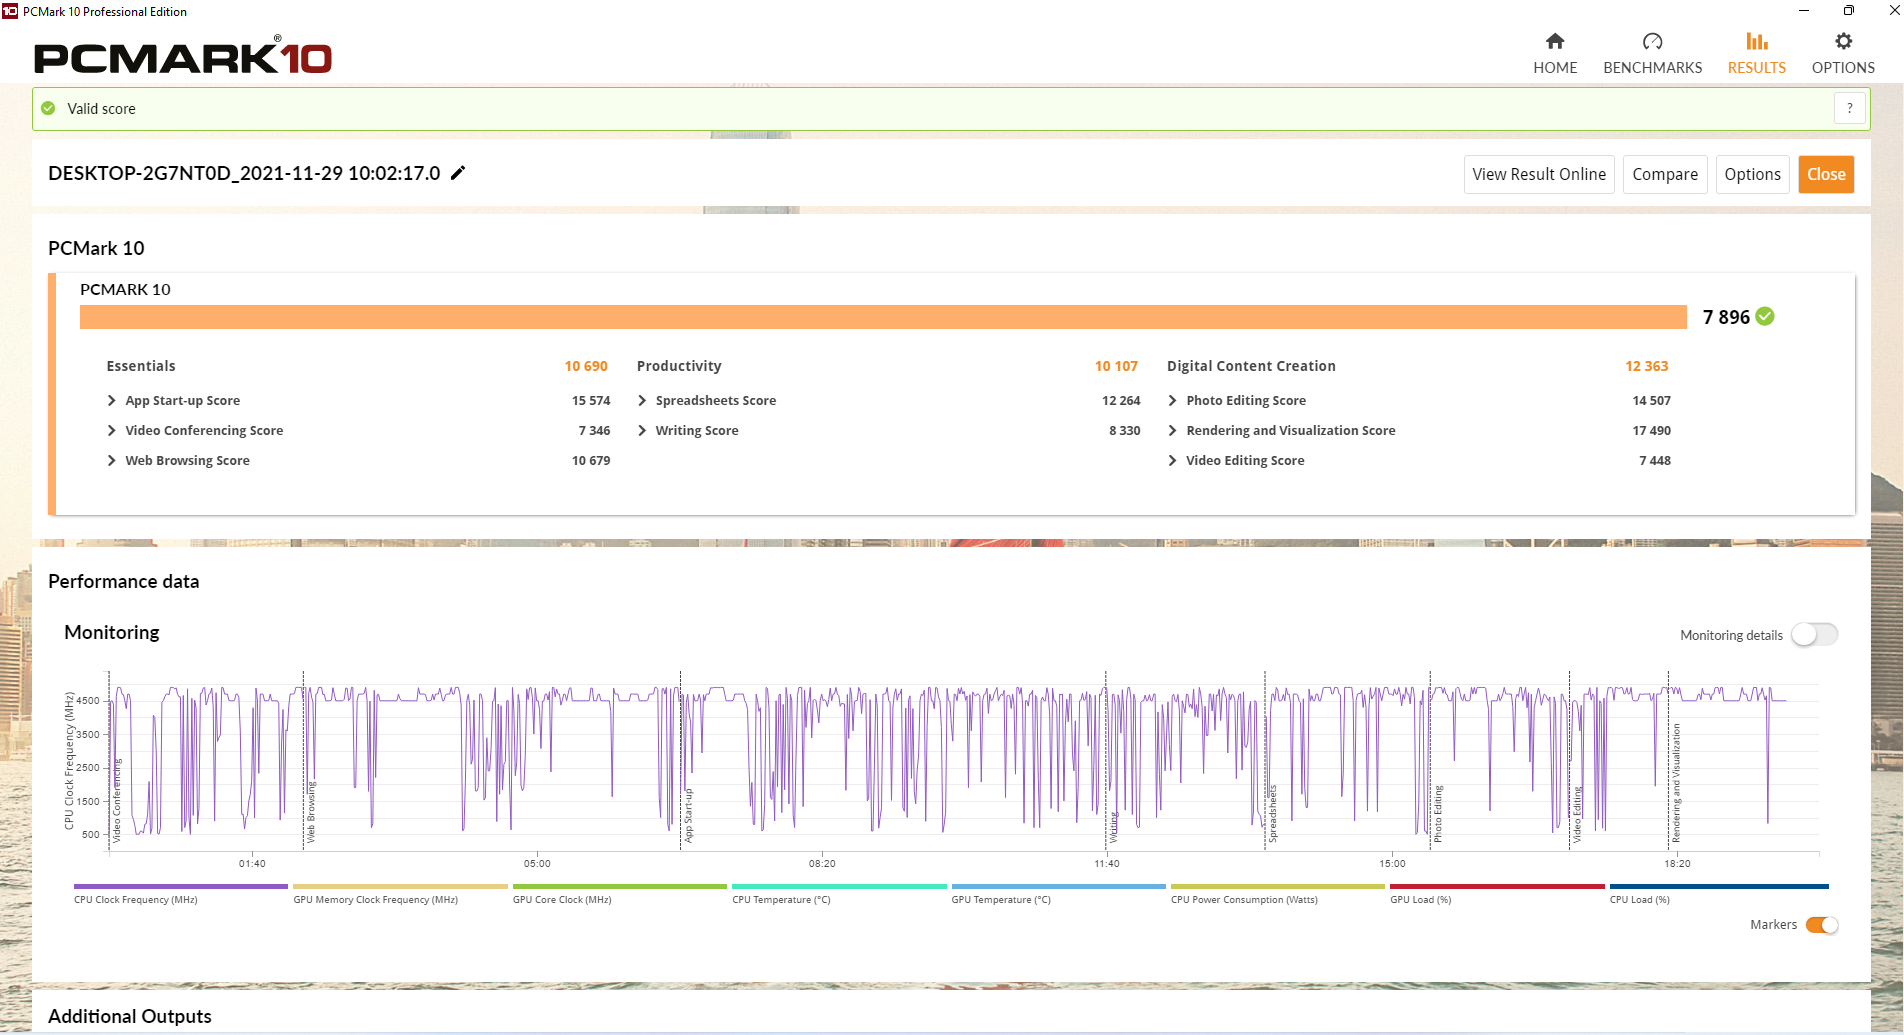Click the green Valid score check icon
The width and height of the screenshot is (1904, 1035).
point(48,108)
